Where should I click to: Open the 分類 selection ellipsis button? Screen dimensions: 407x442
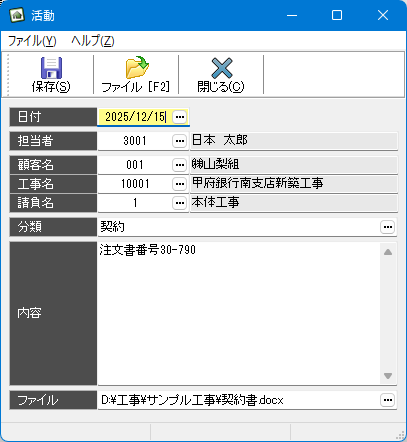point(387,227)
